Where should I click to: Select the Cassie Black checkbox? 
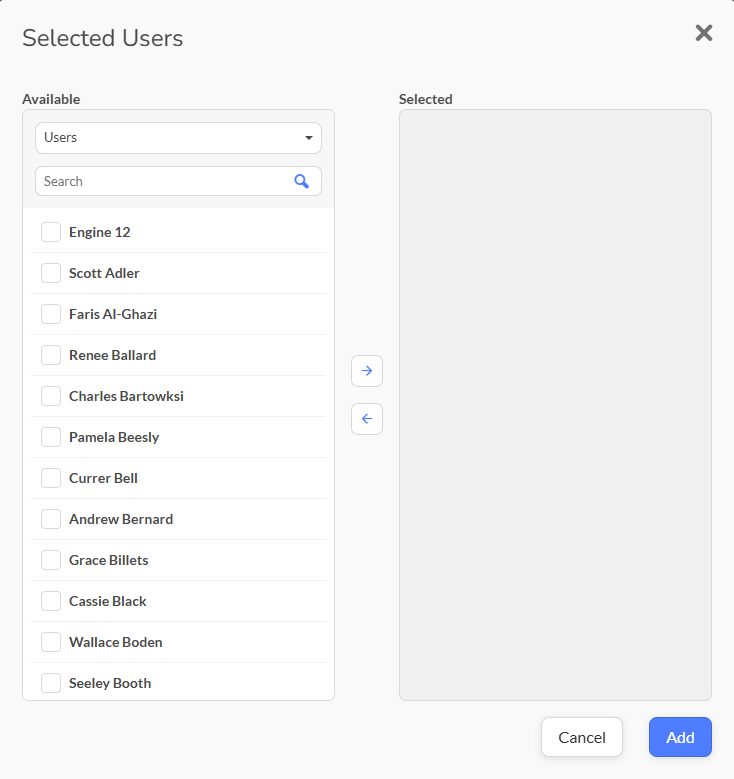tap(51, 601)
